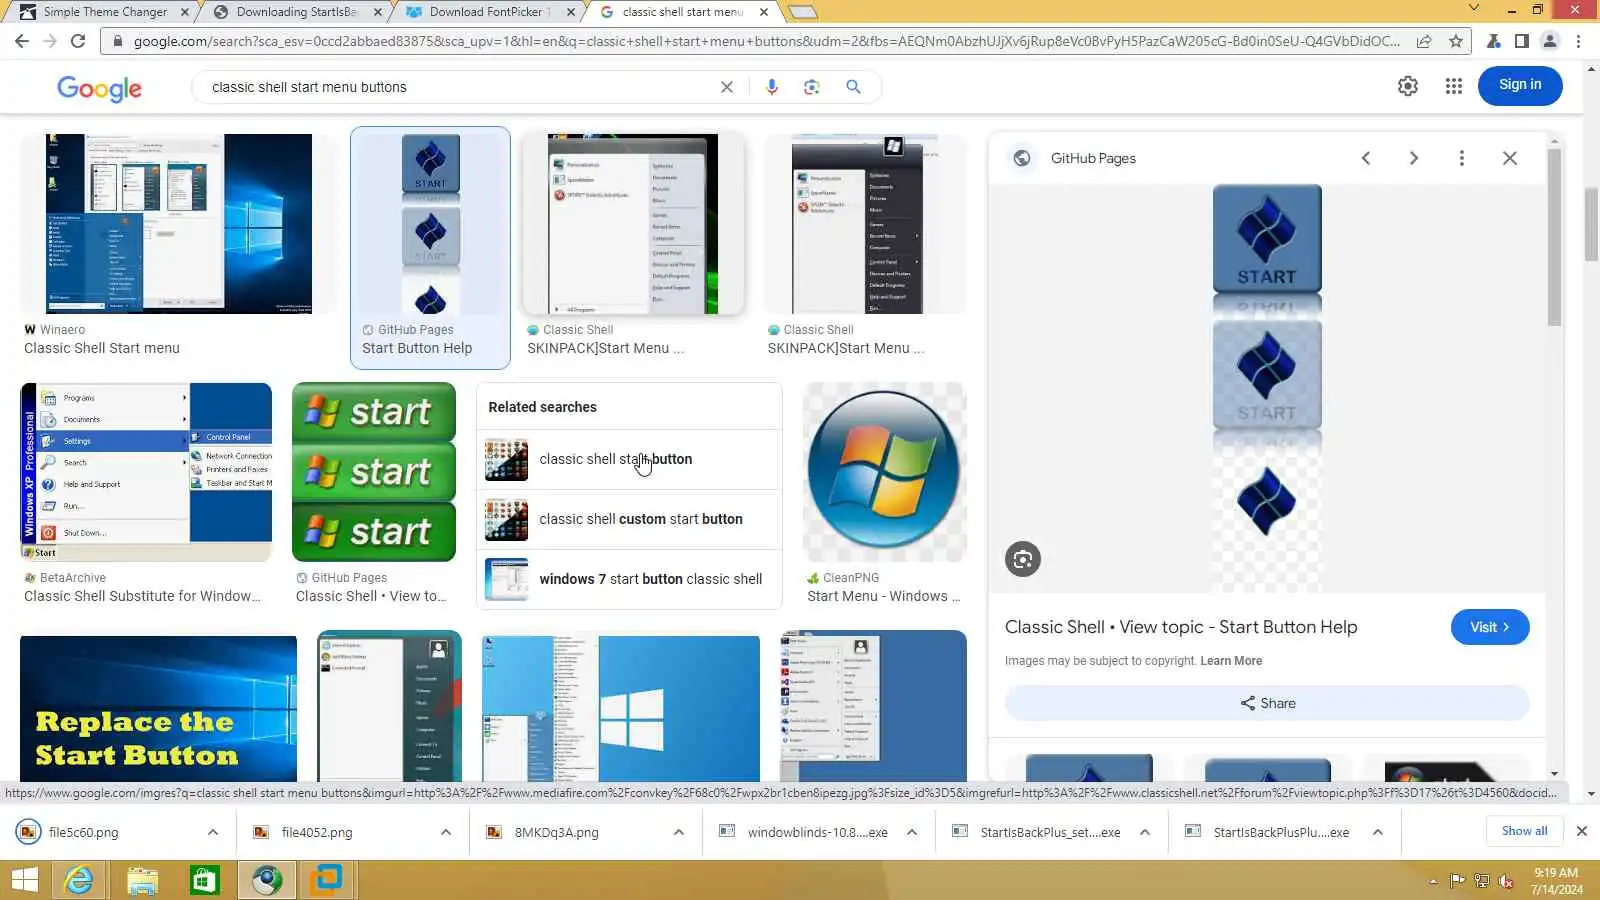The width and height of the screenshot is (1600, 900).
Task: Bookmark this page with the star icon
Action: (1456, 41)
